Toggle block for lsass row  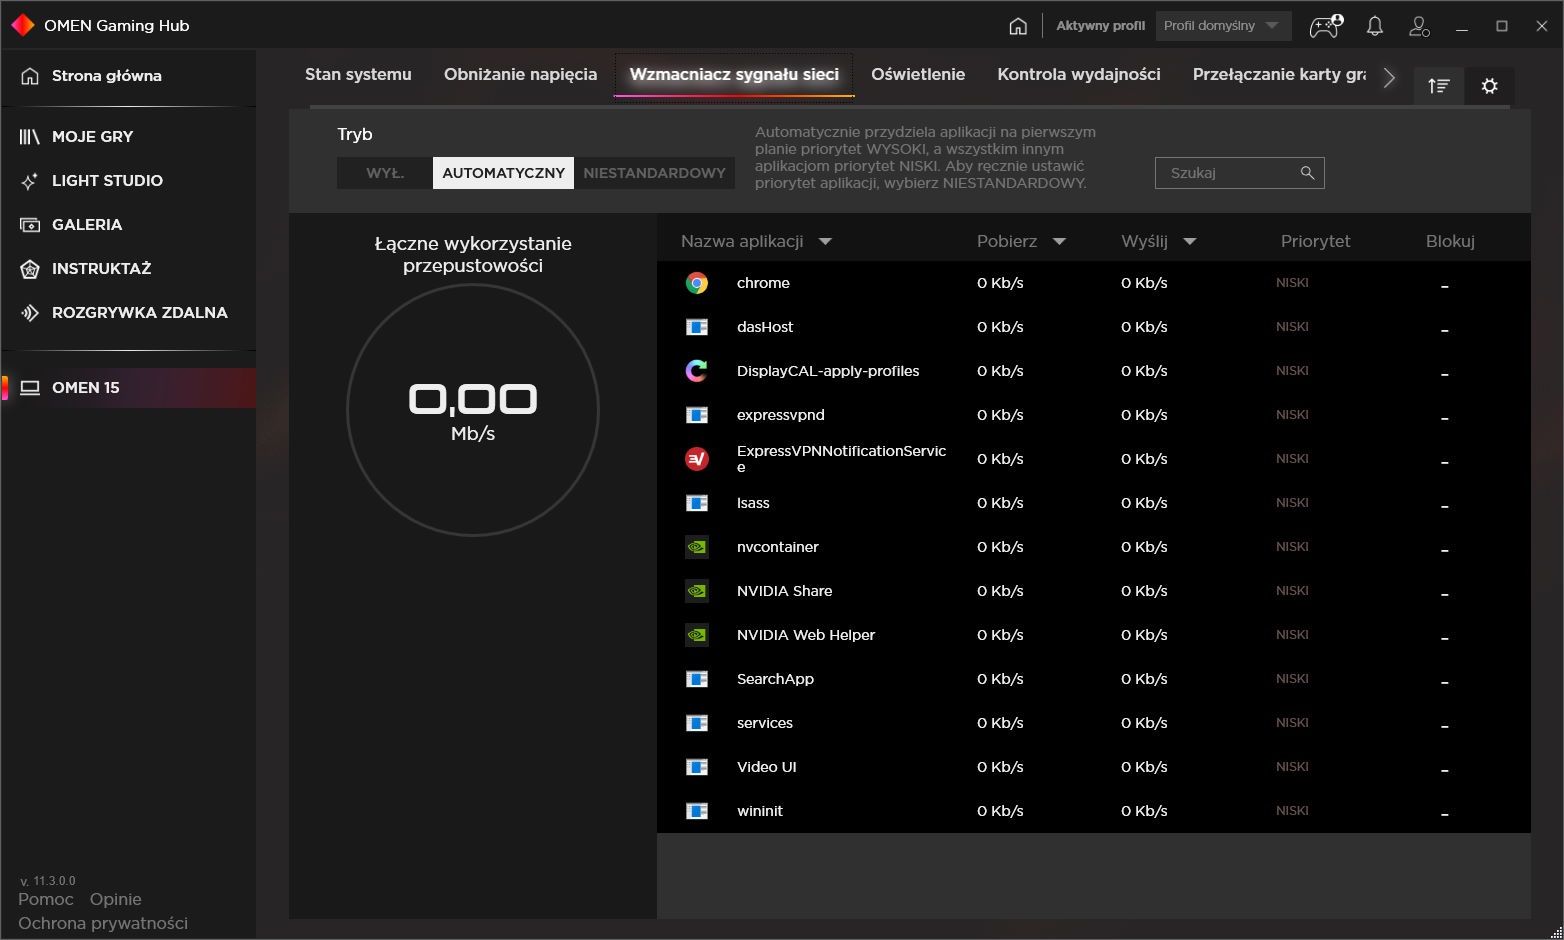tap(1445, 507)
